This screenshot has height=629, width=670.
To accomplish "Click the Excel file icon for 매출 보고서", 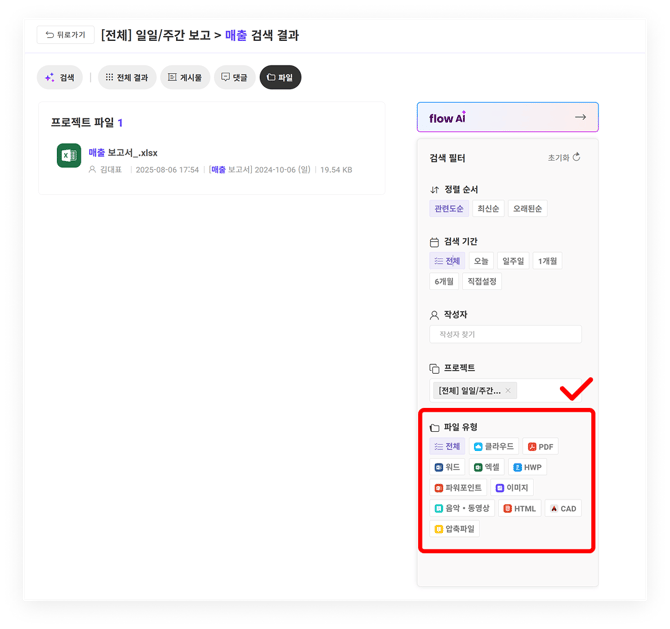I will [x=69, y=156].
